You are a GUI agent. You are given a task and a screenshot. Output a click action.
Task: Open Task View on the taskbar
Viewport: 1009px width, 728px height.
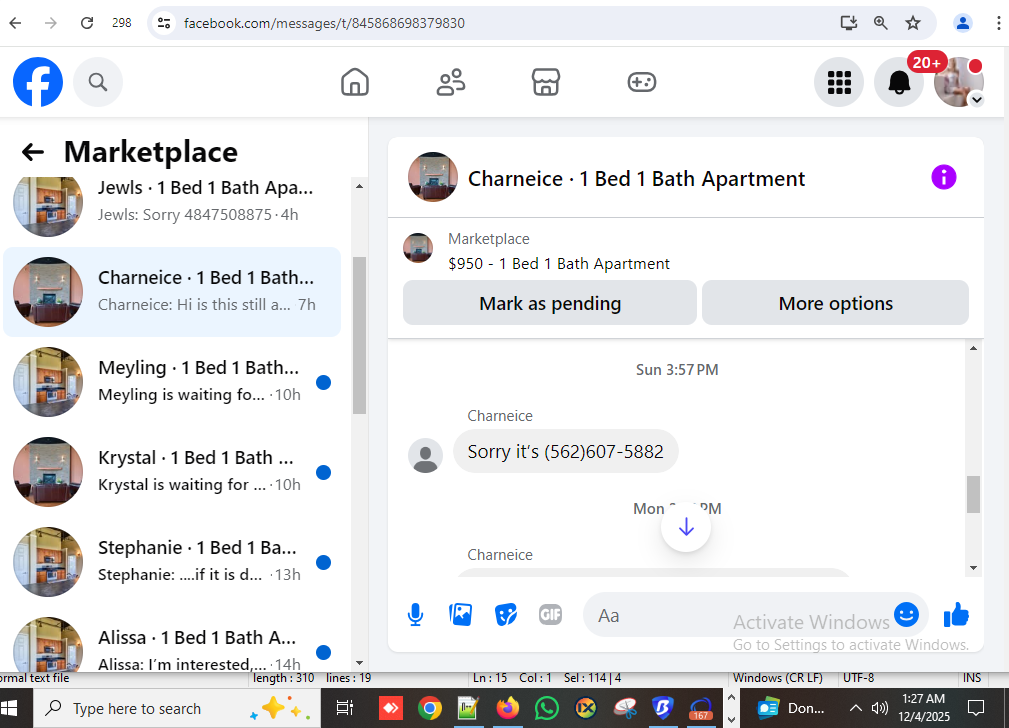tap(345, 708)
